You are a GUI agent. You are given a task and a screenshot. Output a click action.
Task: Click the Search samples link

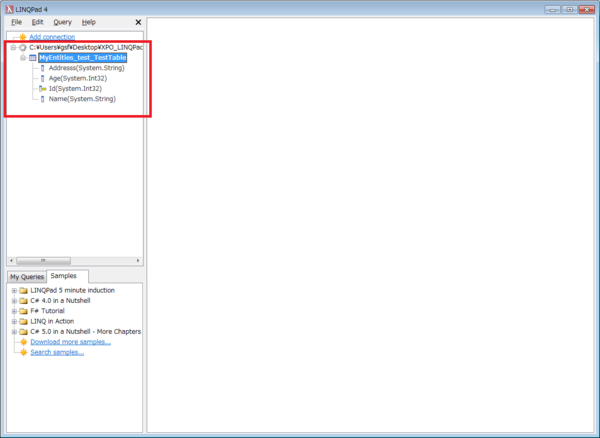tap(57, 352)
